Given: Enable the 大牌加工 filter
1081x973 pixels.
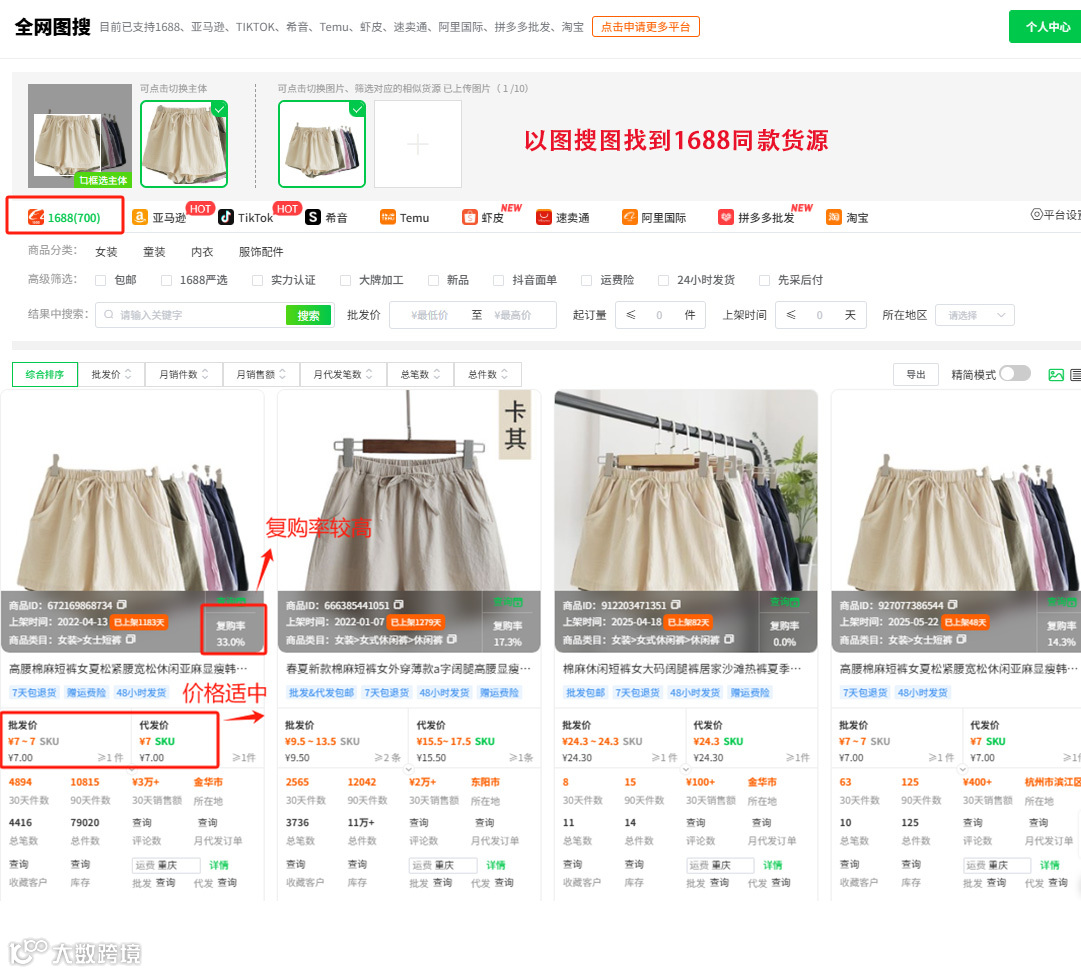Looking at the screenshot, I should [345, 280].
